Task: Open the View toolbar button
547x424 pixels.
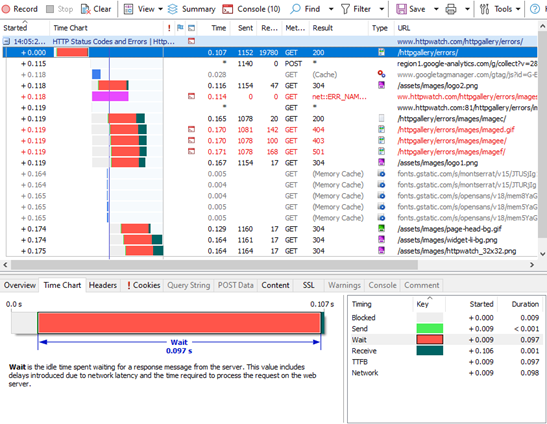Action: 140,9
